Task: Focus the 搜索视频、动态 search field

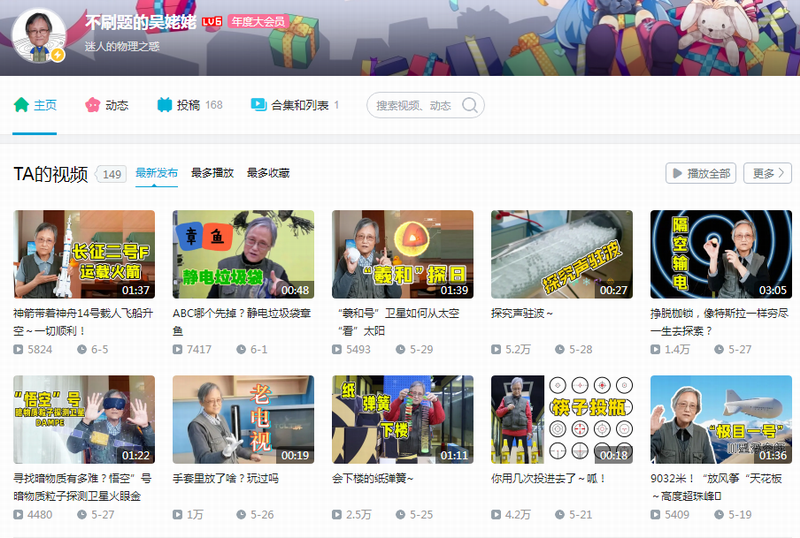Action: point(415,105)
